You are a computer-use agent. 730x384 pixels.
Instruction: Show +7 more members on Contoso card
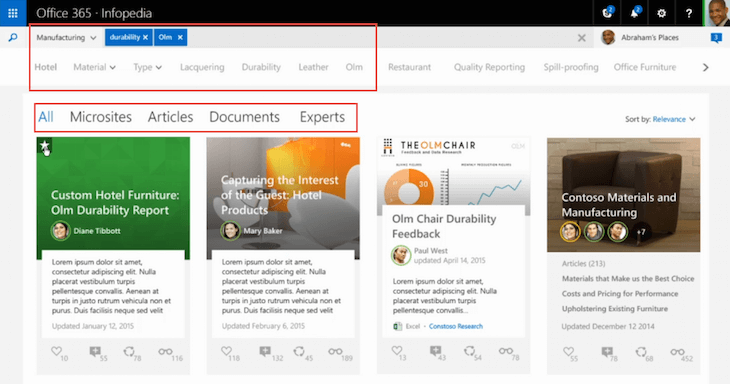641,232
